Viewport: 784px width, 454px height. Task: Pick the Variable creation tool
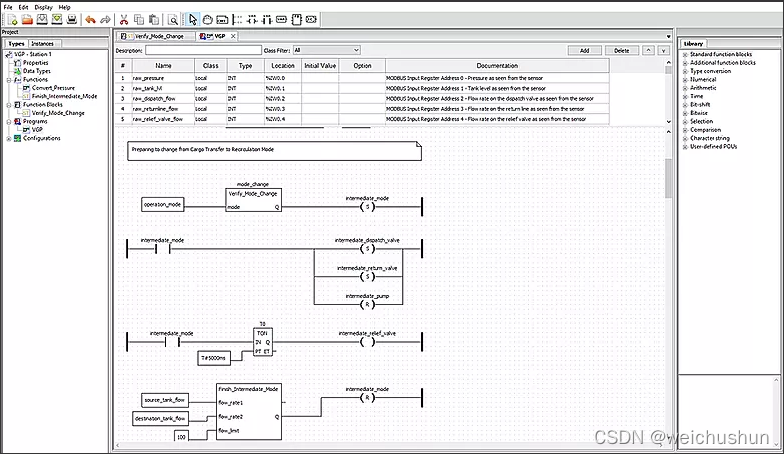pos(282,20)
